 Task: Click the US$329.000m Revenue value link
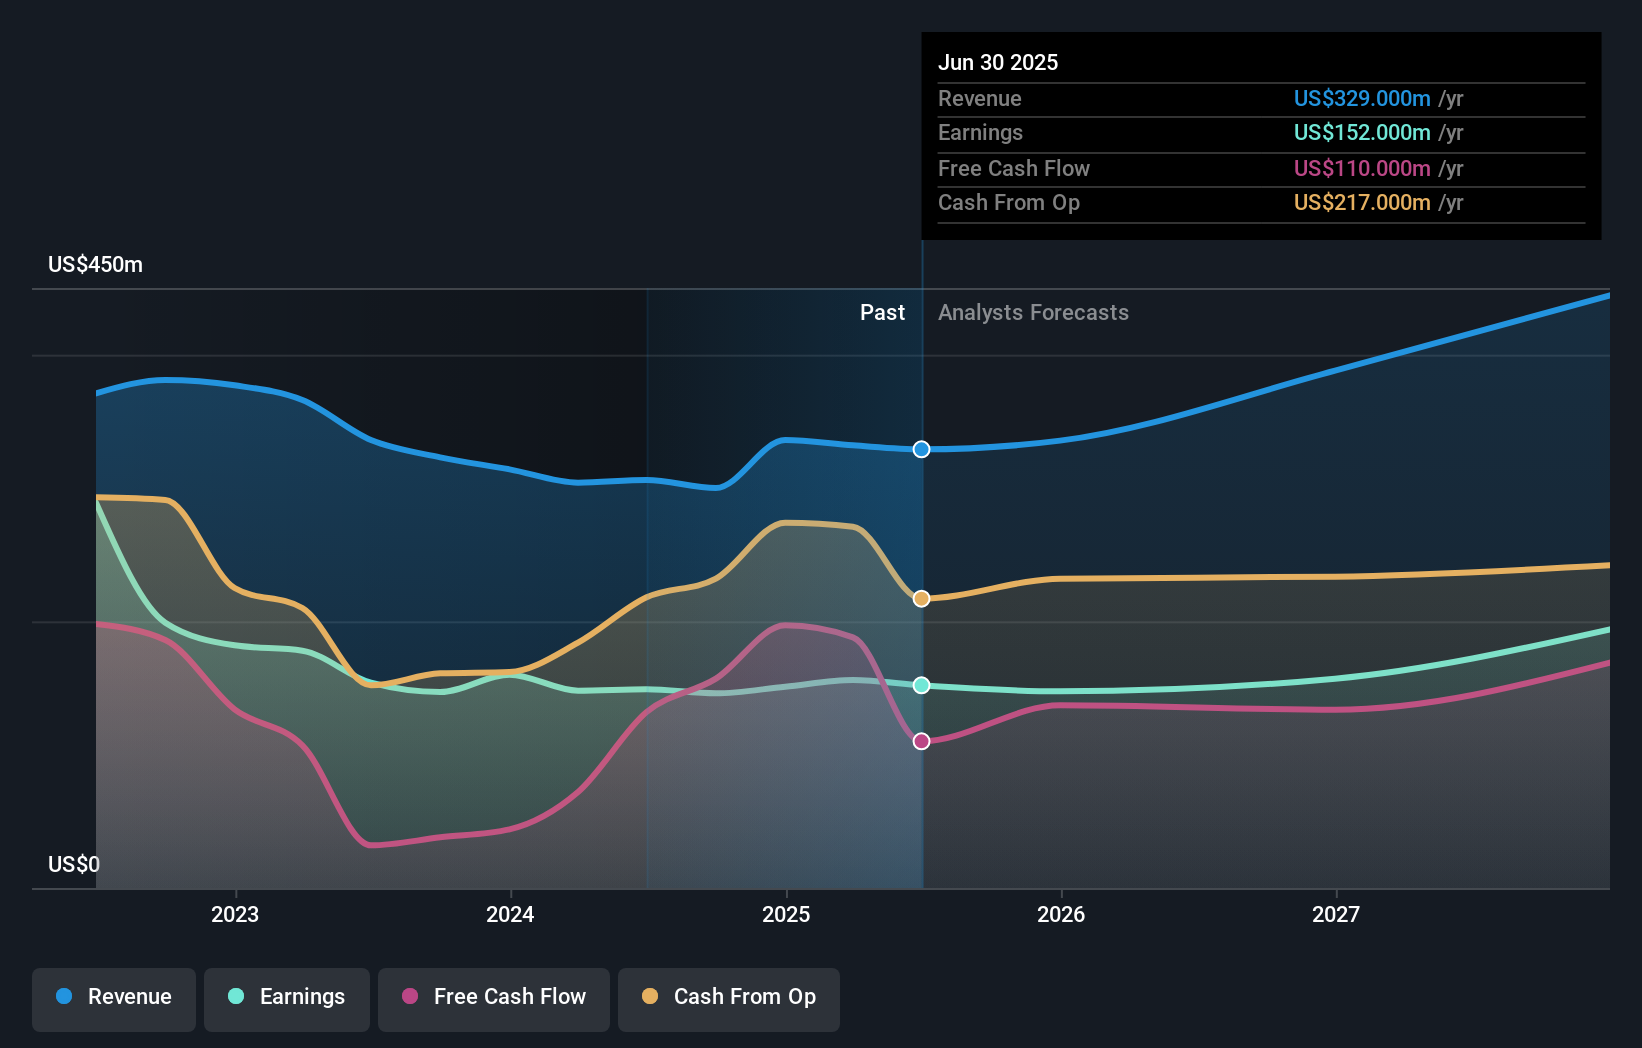[1361, 98]
